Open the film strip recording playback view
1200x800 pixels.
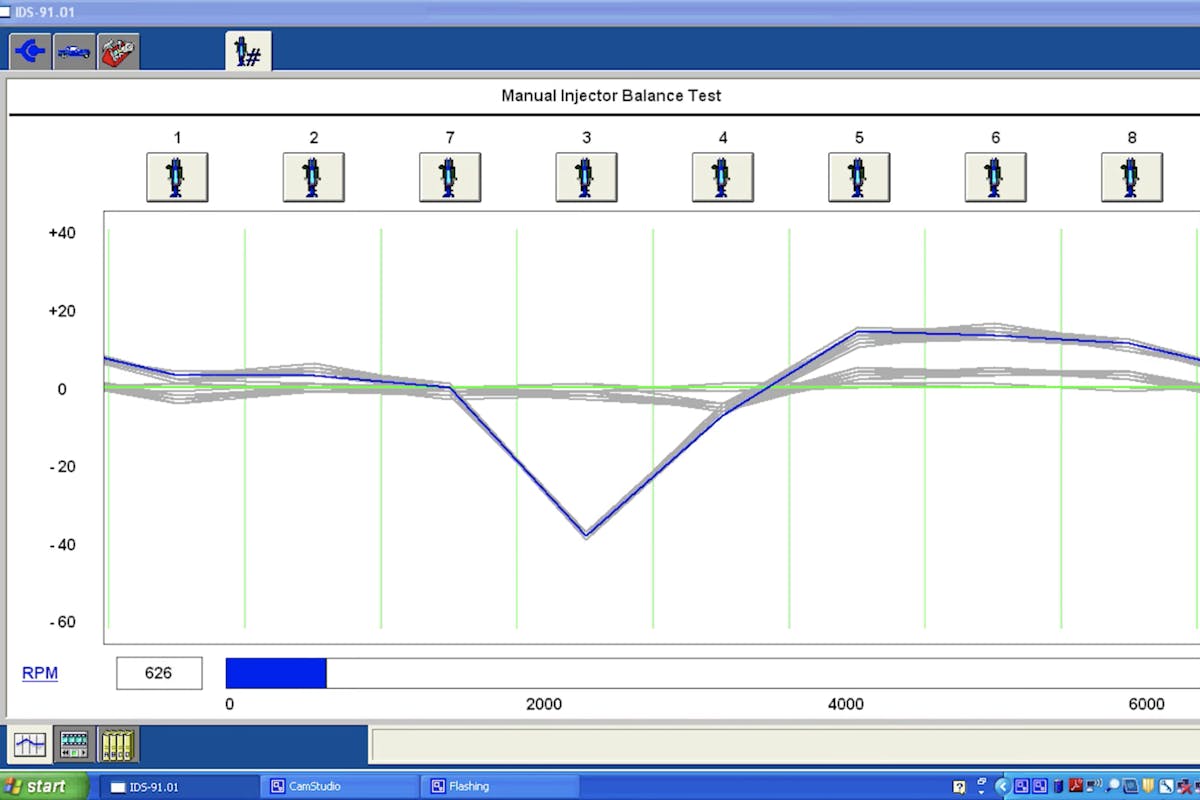pyautogui.click(x=74, y=744)
